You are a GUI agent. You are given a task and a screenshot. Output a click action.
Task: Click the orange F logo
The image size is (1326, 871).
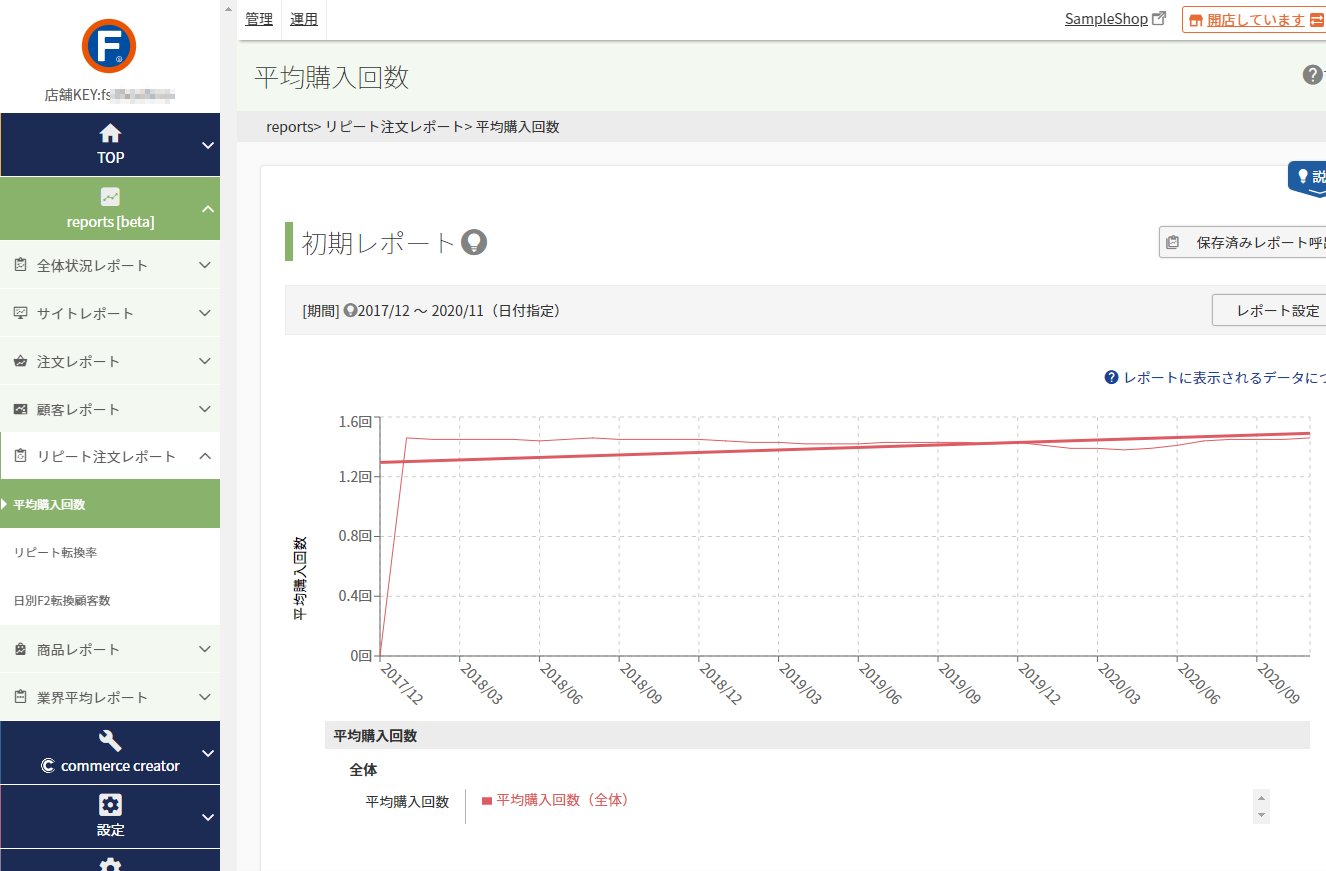tap(109, 46)
